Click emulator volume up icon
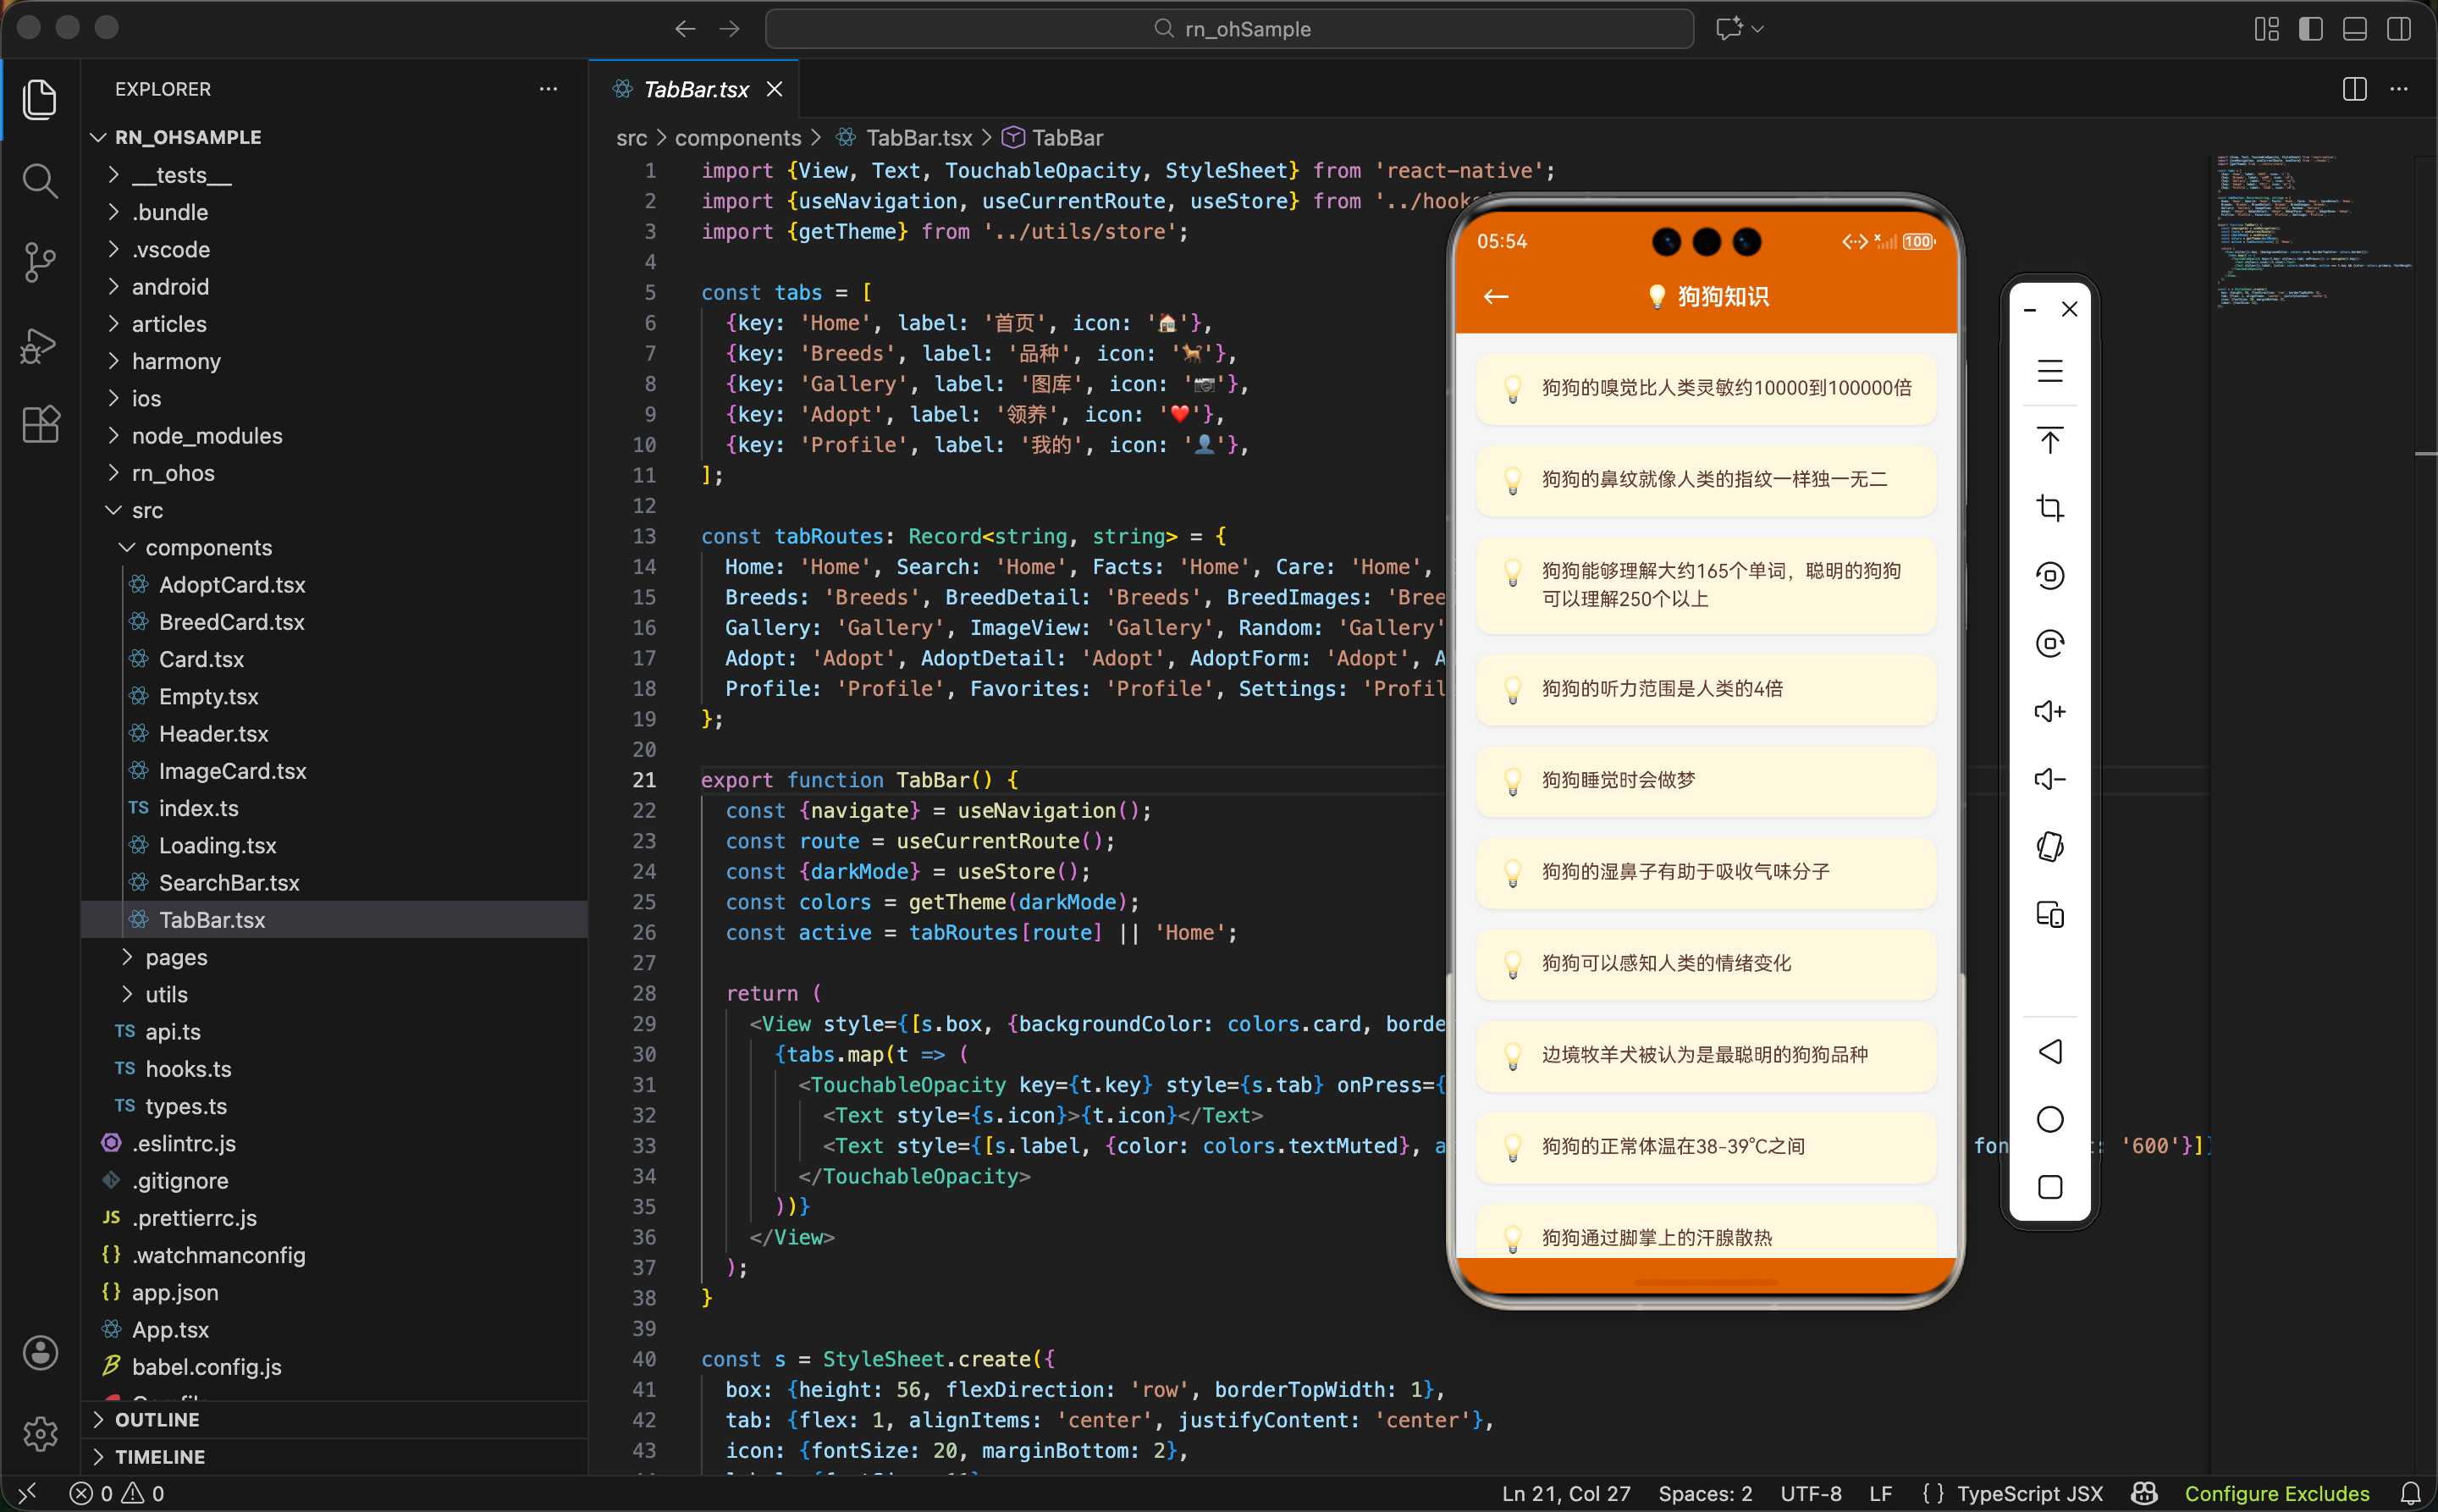2438x1512 pixels. point(2049,711)
